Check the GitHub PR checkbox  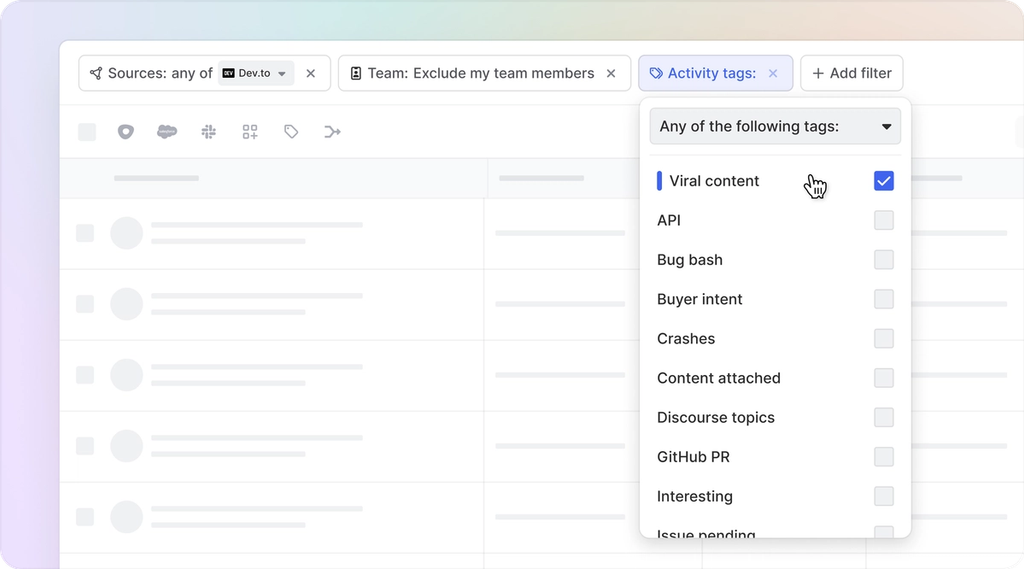(x=884, y=457)
